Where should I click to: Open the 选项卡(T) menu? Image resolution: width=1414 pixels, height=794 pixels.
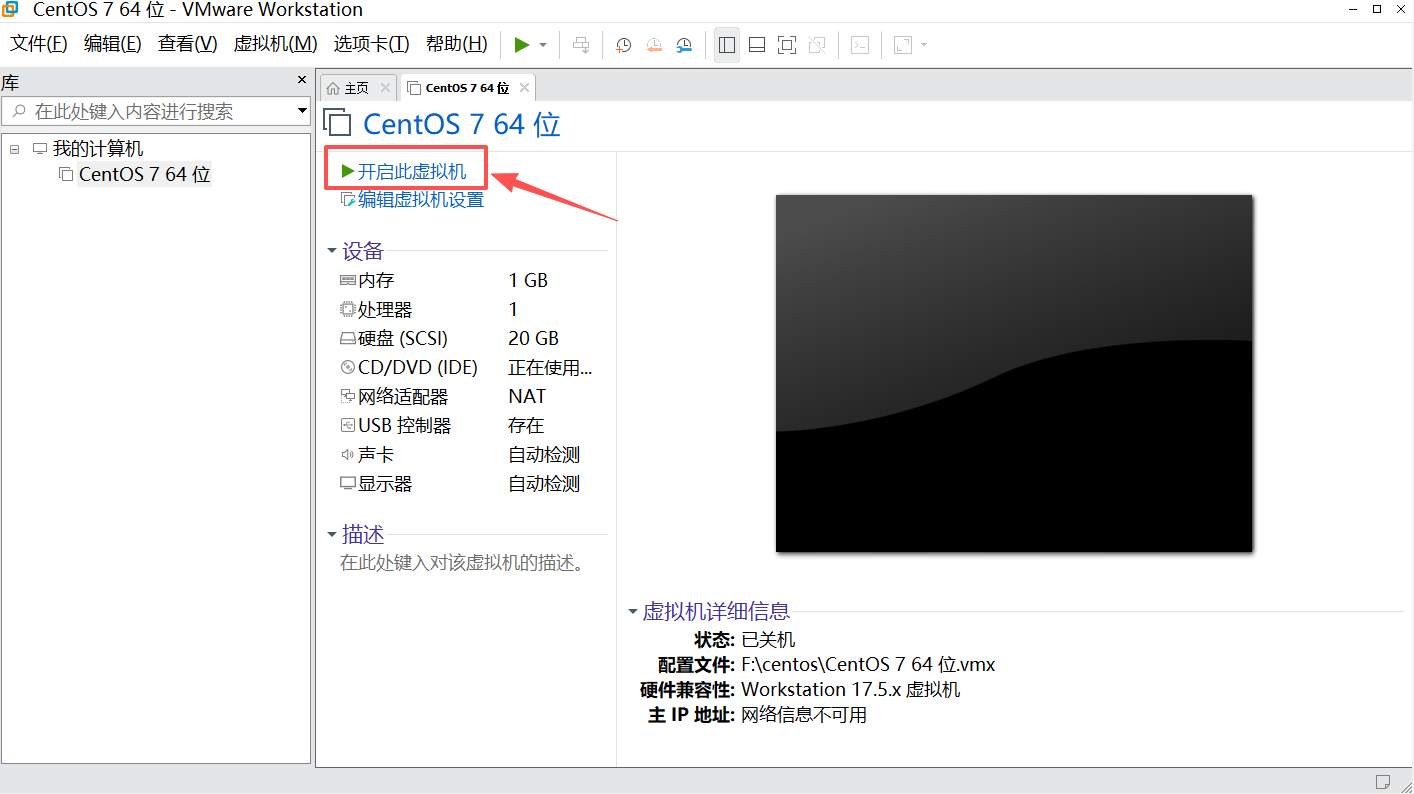(371, 44)
